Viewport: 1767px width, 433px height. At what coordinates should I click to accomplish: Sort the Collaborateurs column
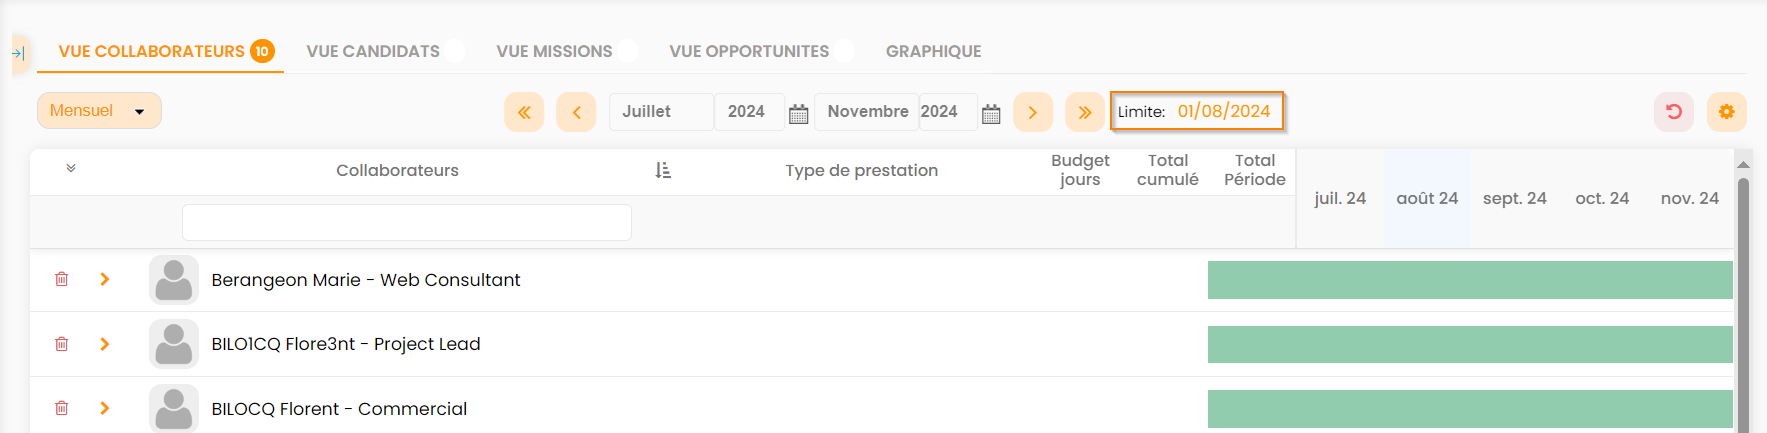point(663,171)
